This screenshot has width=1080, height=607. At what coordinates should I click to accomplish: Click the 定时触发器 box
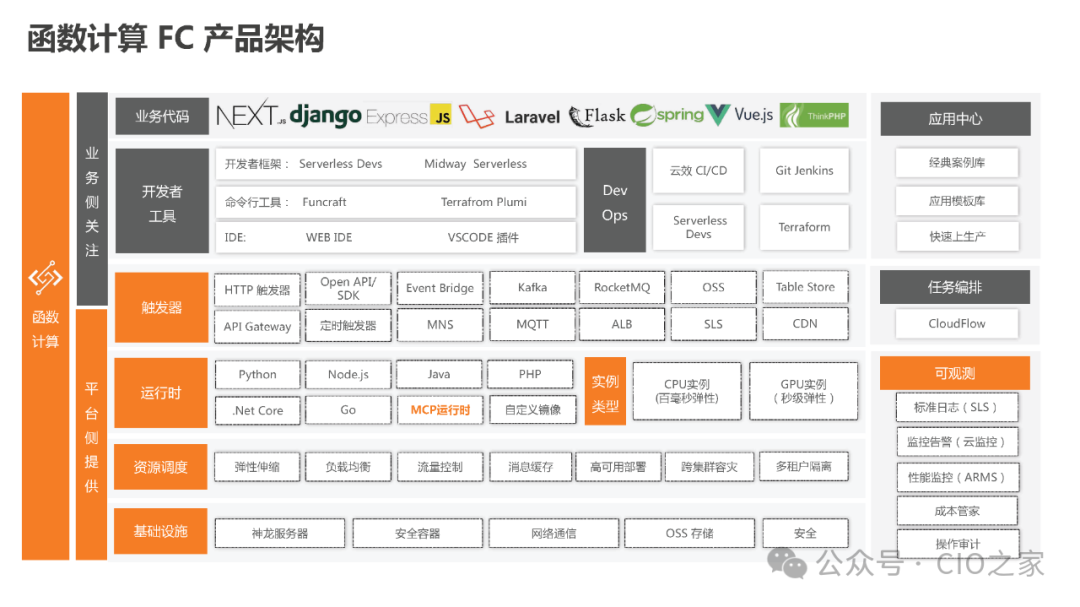[349, 325]
